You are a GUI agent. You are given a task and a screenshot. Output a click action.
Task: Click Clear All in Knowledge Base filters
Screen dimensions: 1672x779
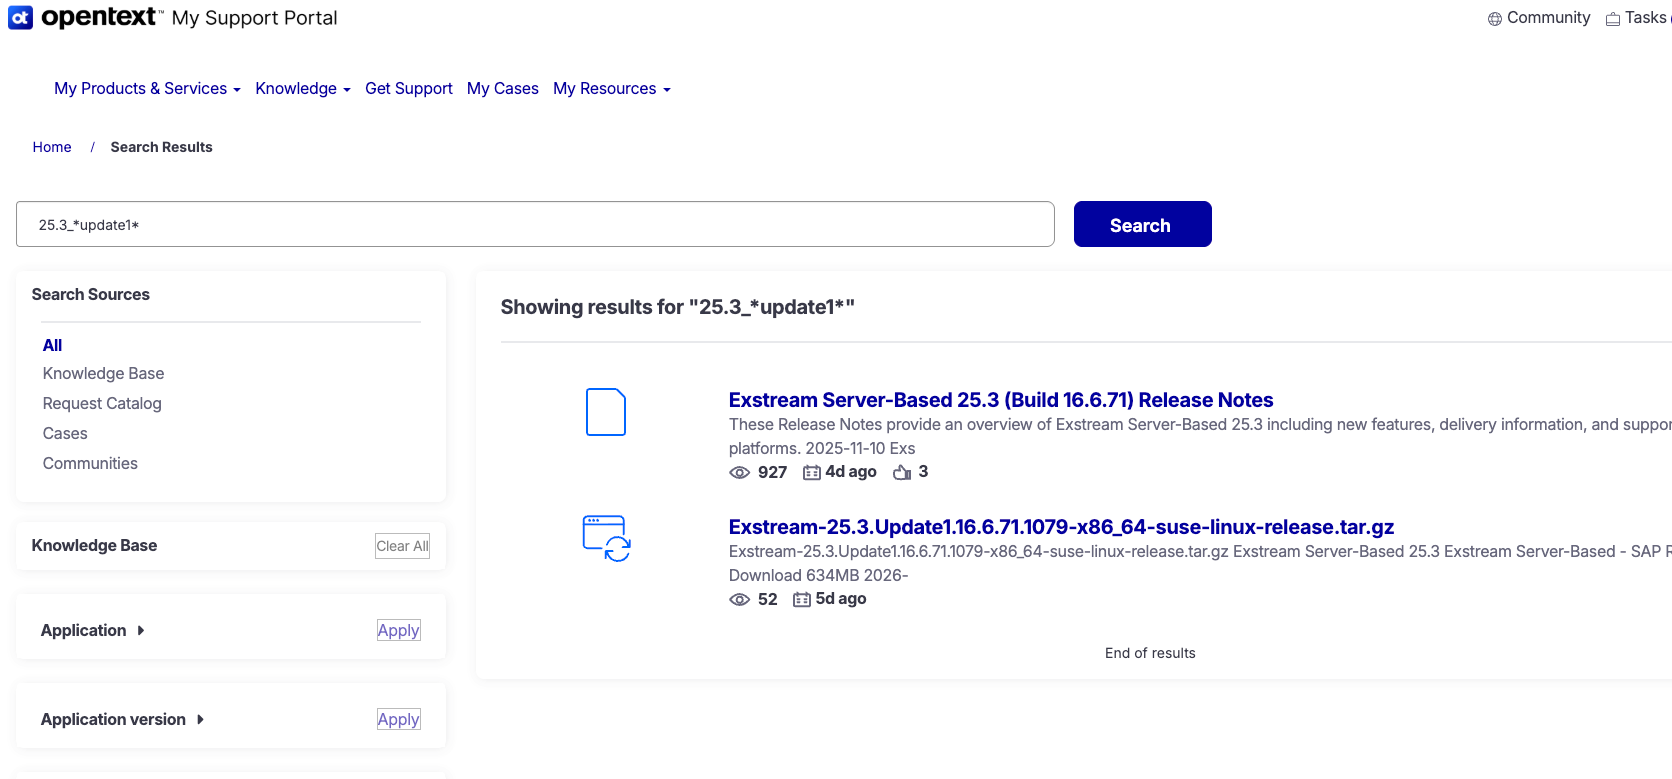pyautogui.click(x=402, y=546)
